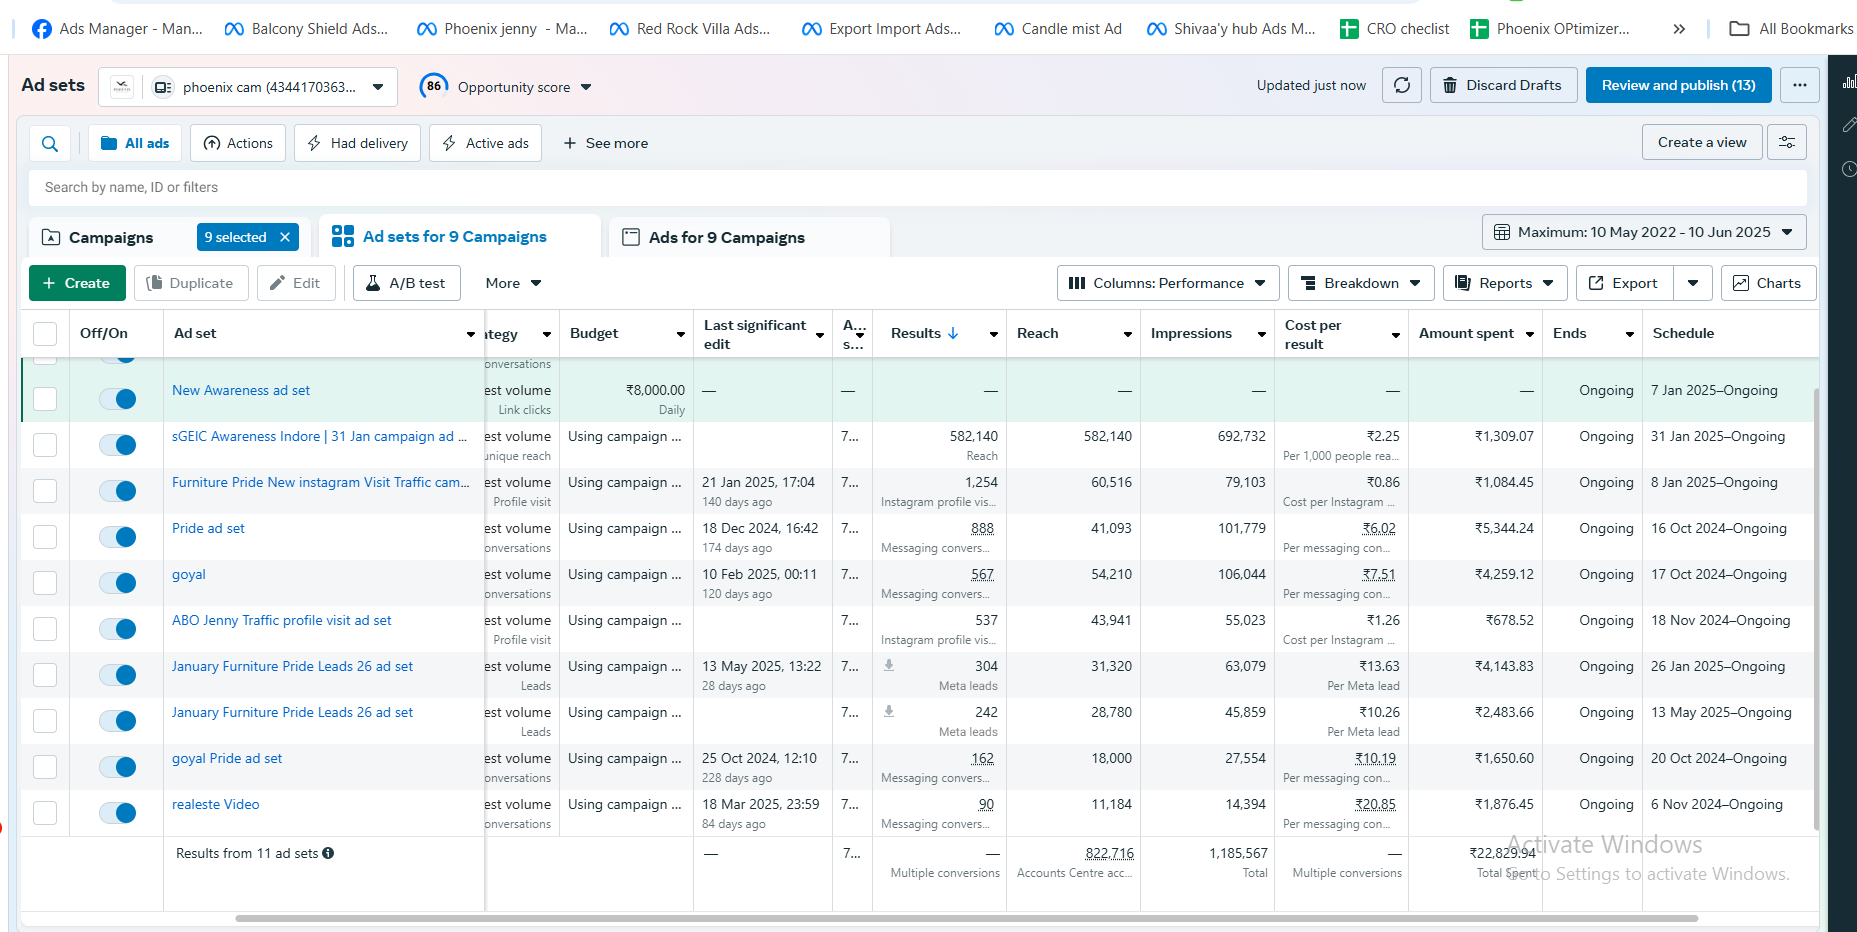Screen dimensions: 1857x932
Task: Filter by Had delivery
Action: click(x=357, y=143)
